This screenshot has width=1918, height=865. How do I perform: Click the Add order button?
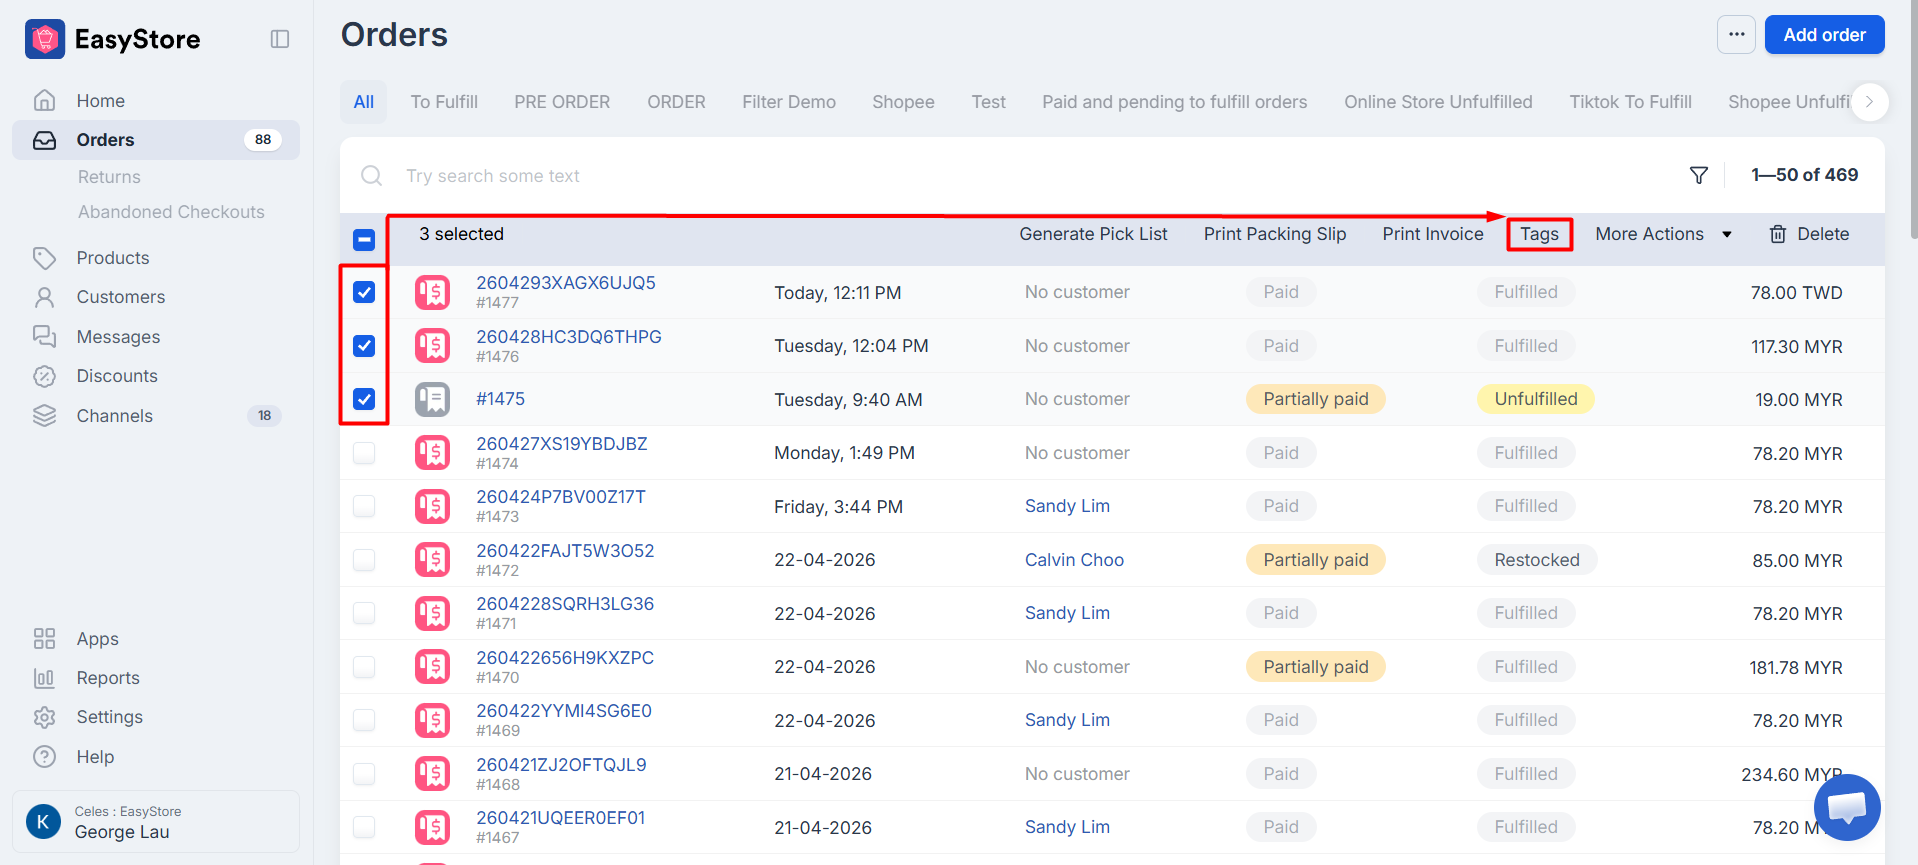point(1824,34)
